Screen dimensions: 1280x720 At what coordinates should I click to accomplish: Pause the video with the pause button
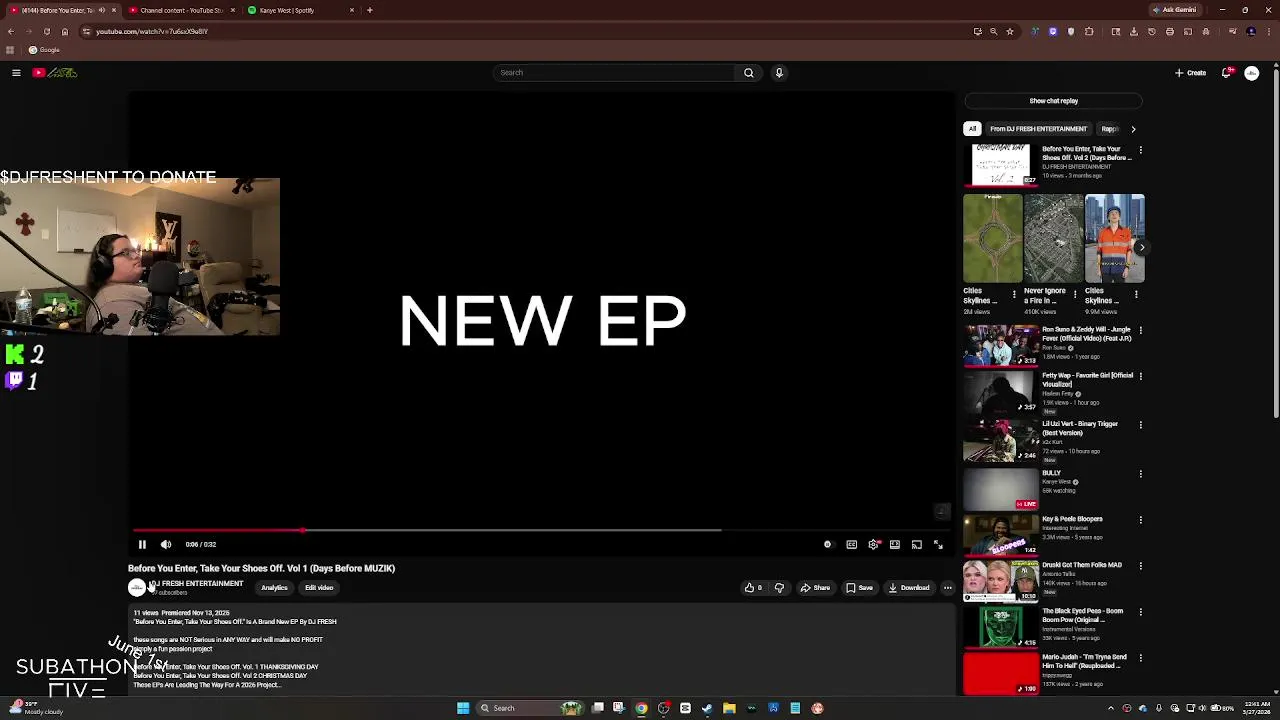coord(142,545)
